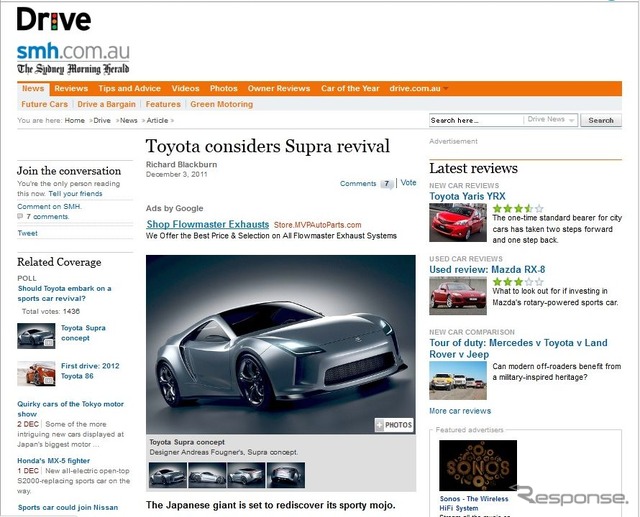Open 'Quirky cars of the Tokyo motor show'
Image resolution: width=640 pixels, height=517 pixels.
pos(70,409)
